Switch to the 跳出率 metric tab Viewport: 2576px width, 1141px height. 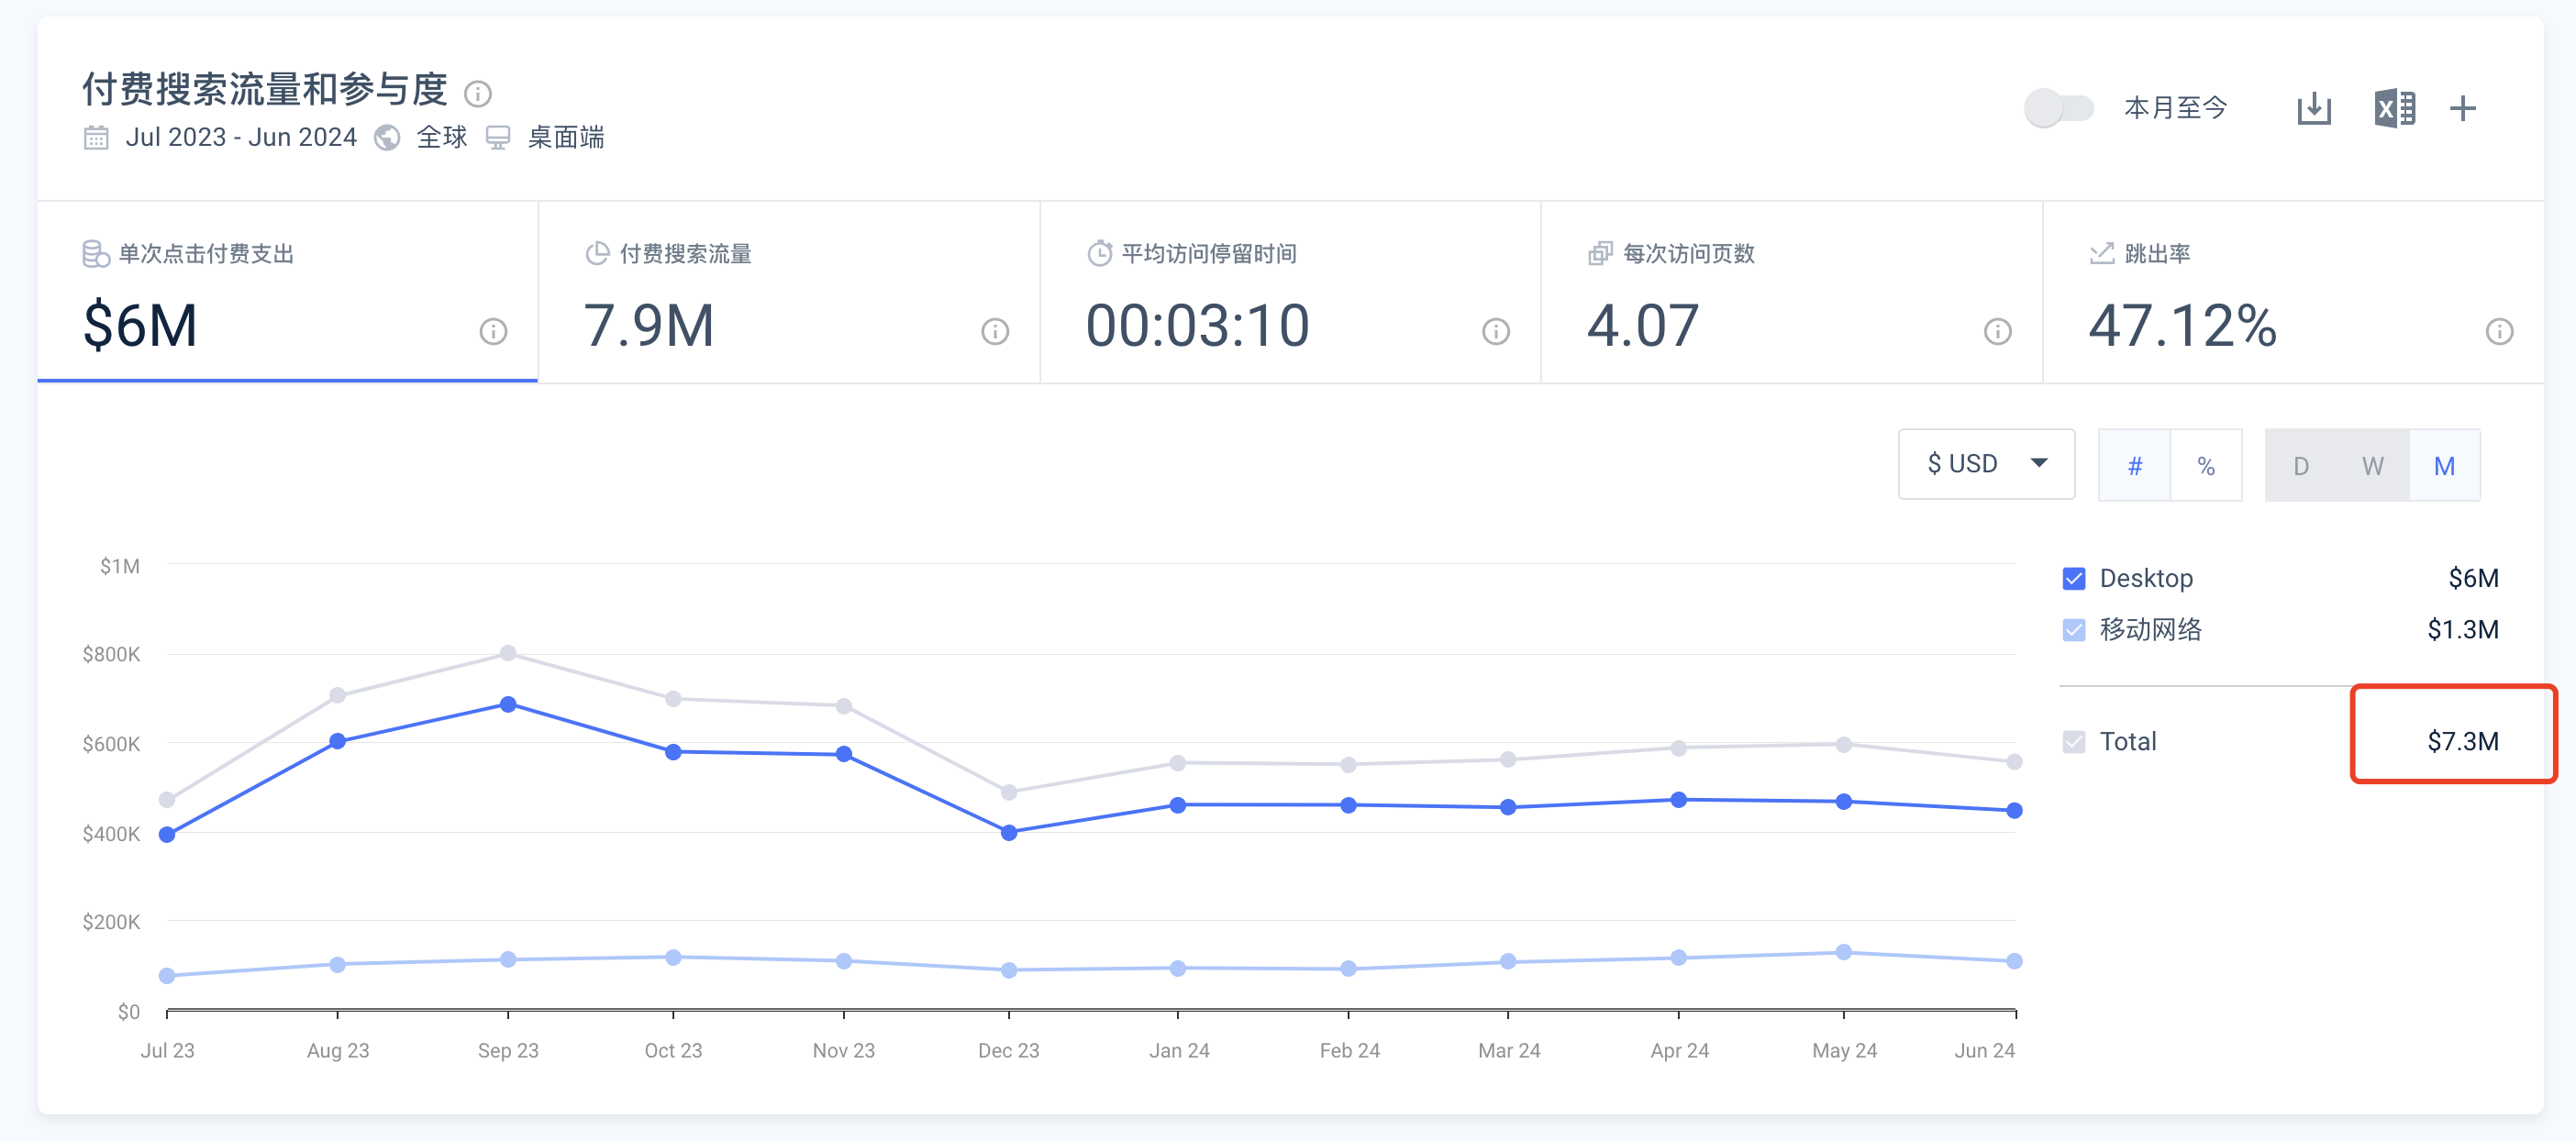click(x=2293, y=292)
